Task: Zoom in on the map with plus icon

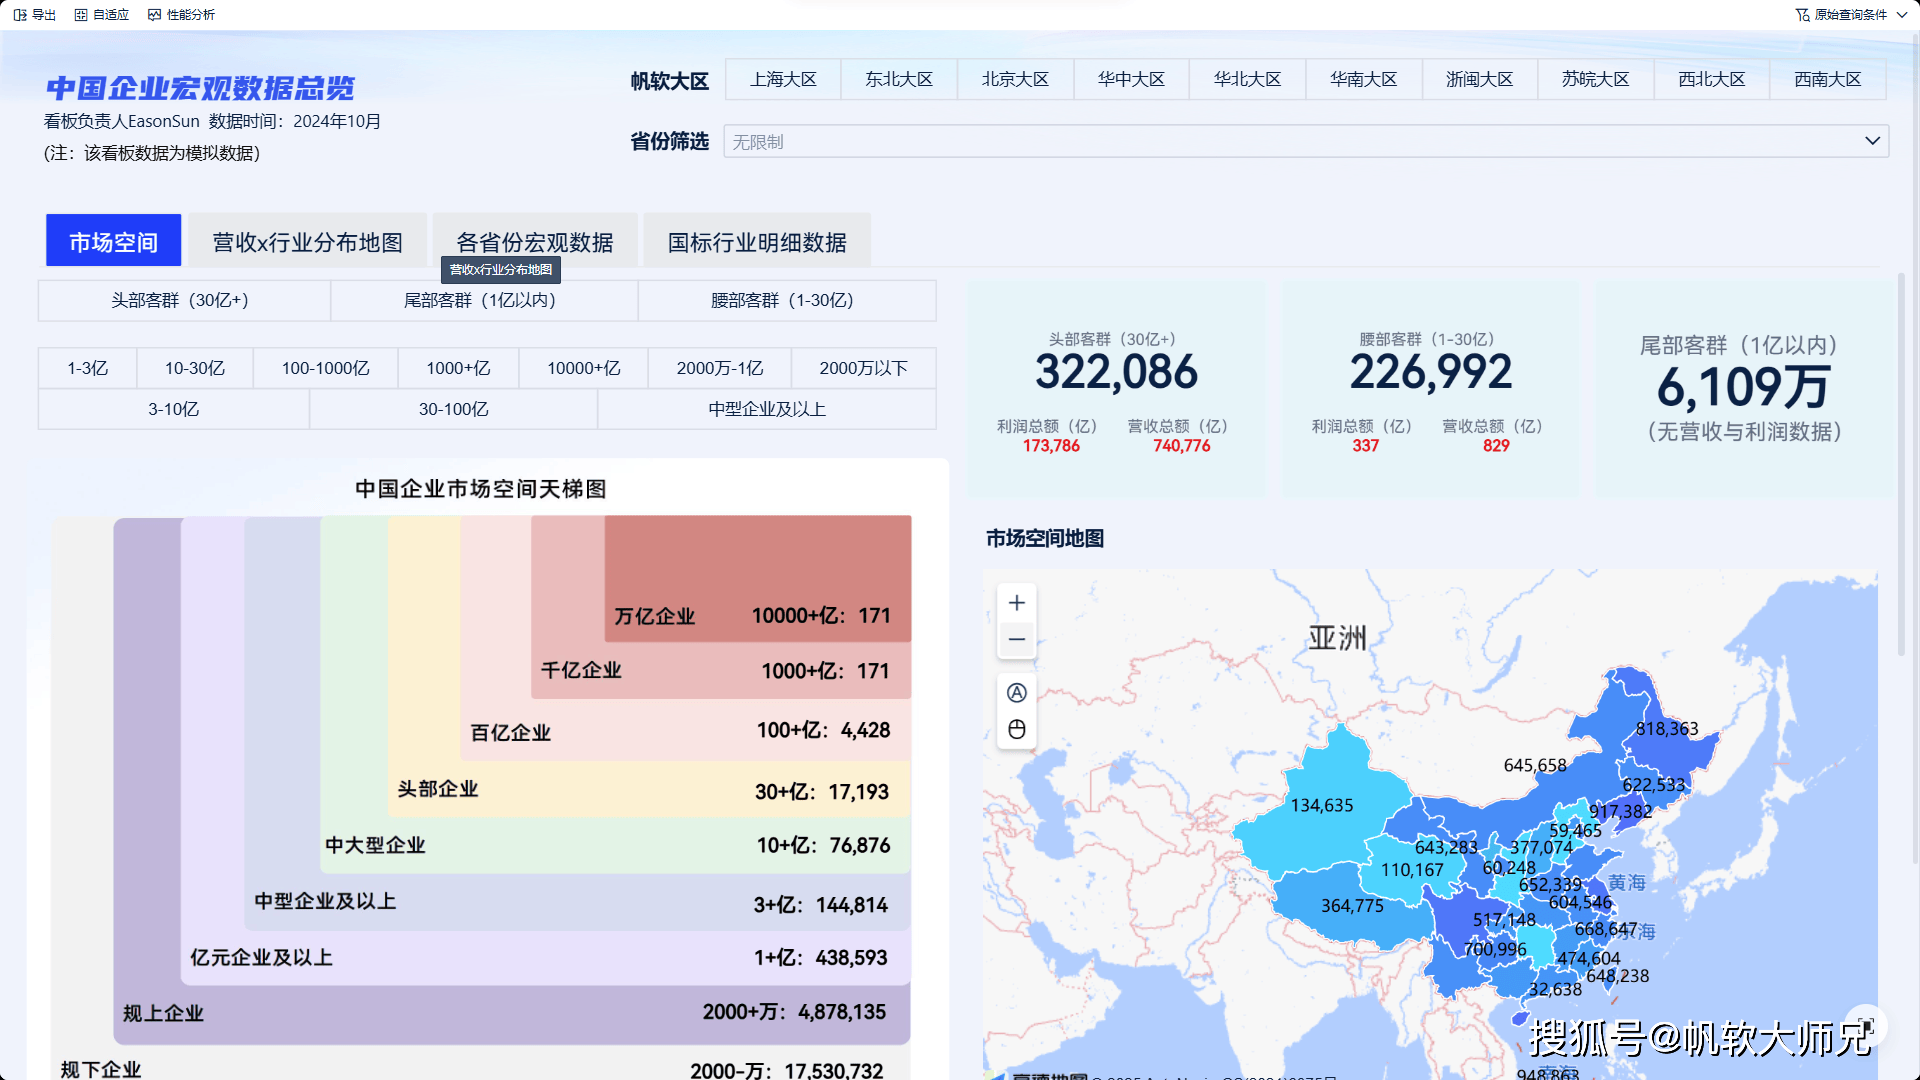Action: pos(1016,602)
